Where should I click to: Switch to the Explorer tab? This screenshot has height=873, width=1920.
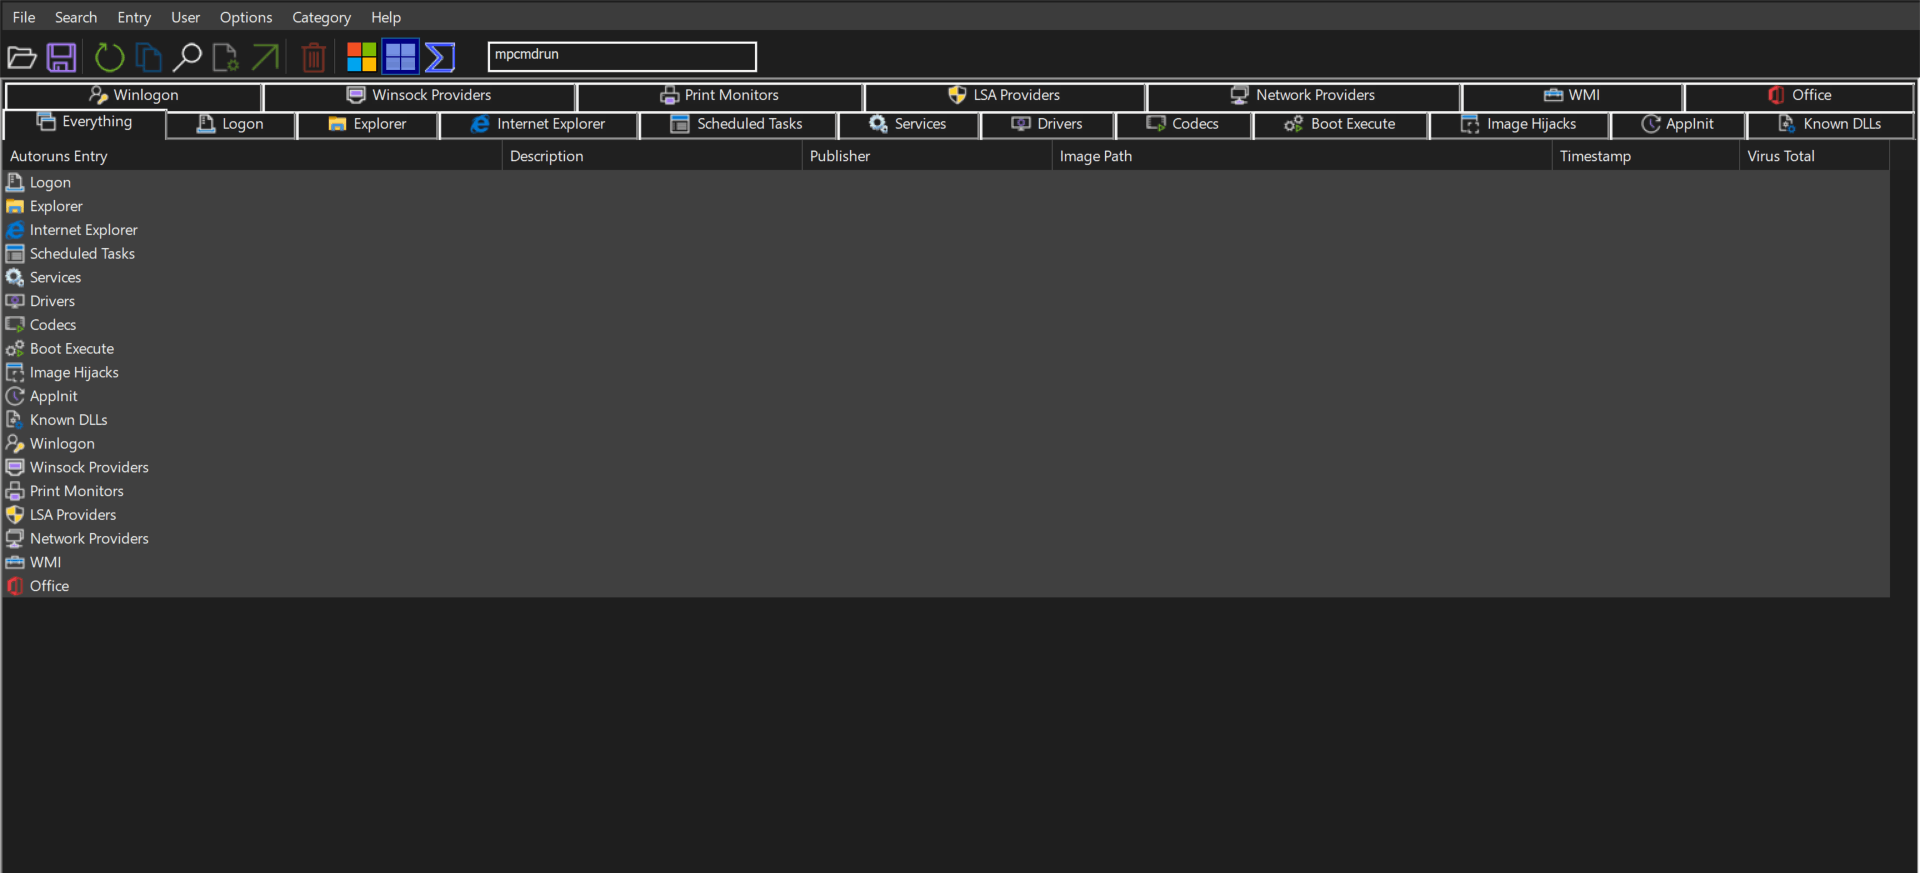[x=367, y=124]
